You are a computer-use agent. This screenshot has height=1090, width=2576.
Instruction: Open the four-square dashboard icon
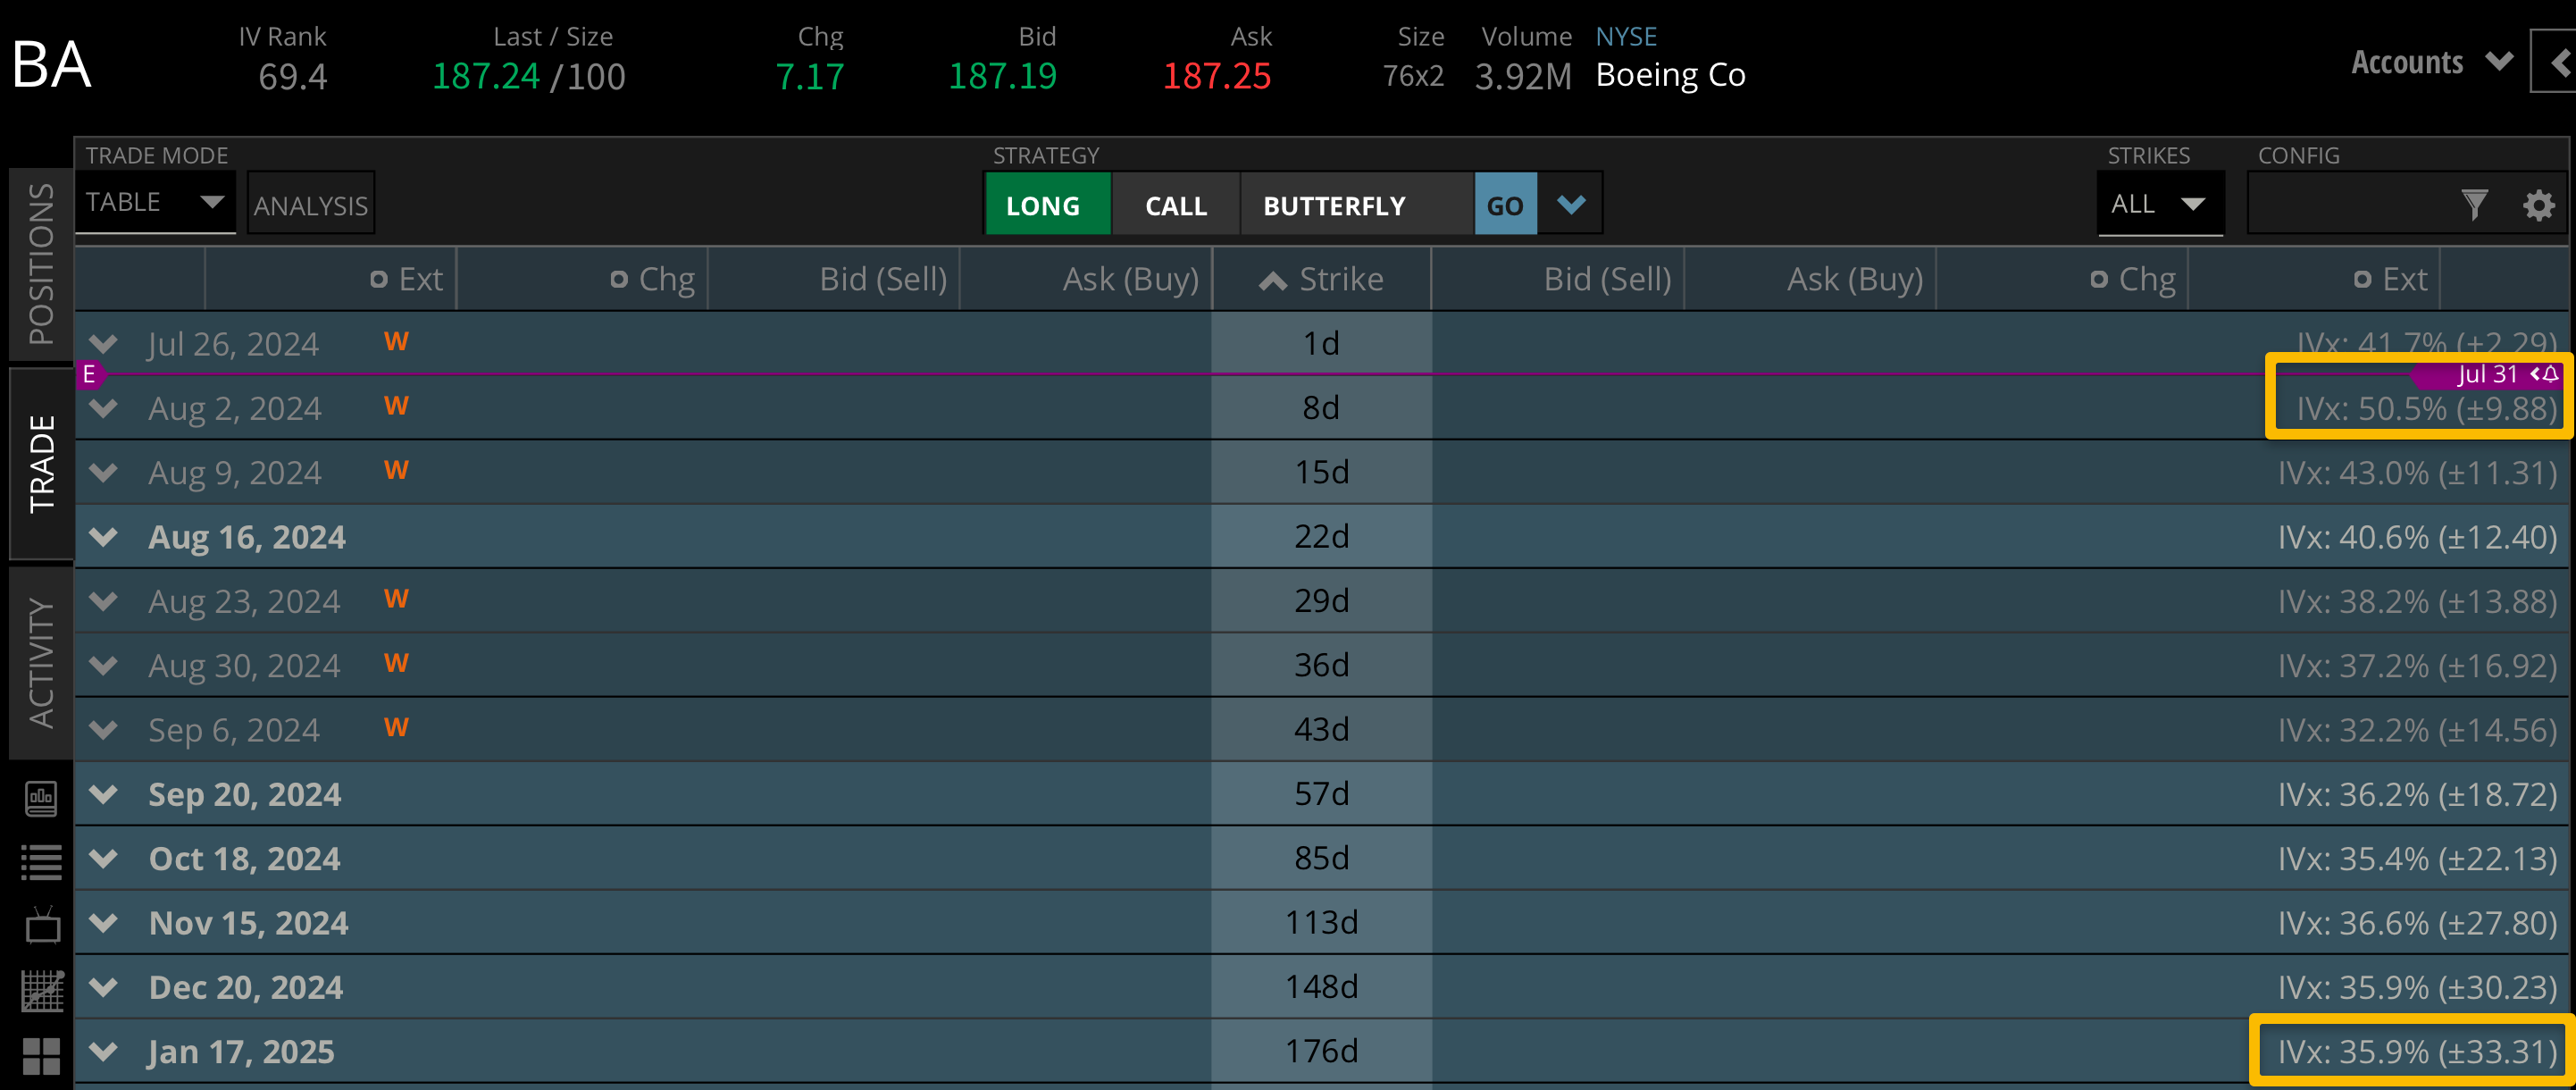pyautogui.click(x=41, y=1055)
